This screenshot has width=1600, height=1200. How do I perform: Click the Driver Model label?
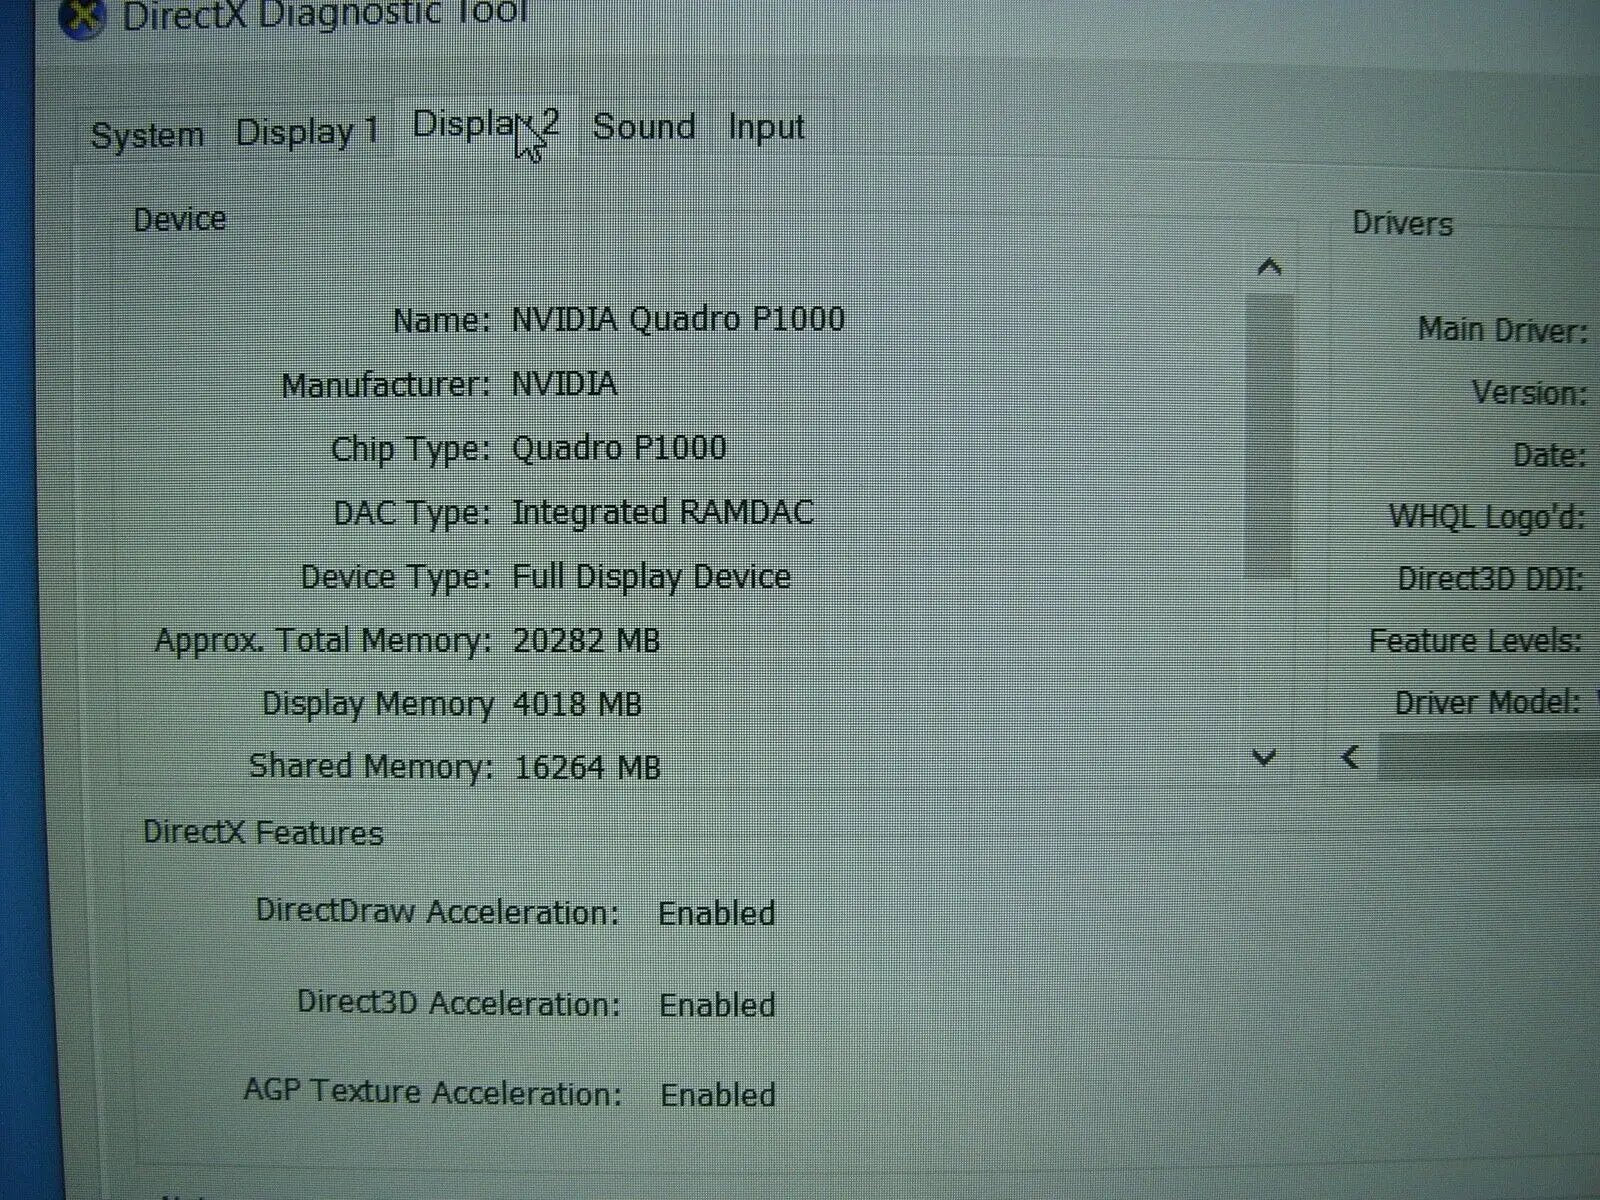[x=1488, y=702]
